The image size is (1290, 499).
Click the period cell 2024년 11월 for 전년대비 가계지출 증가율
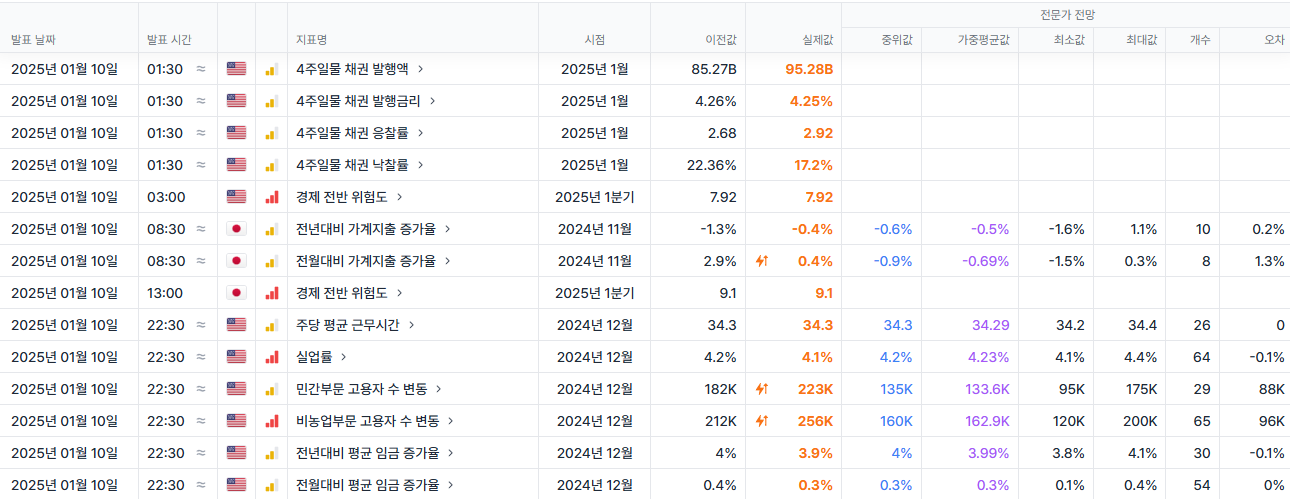coord(594,229)
